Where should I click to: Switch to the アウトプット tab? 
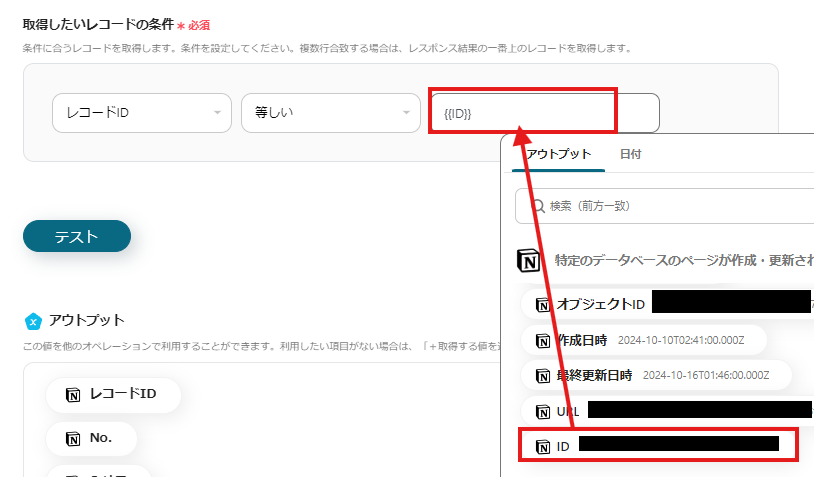[559, 154]
